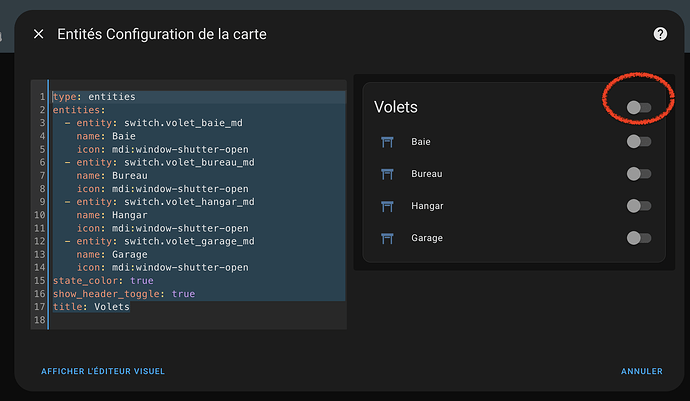This screenshot has width=690, height=401.
Task: Click the state_color: true line
Action: (x=103, y=280)
